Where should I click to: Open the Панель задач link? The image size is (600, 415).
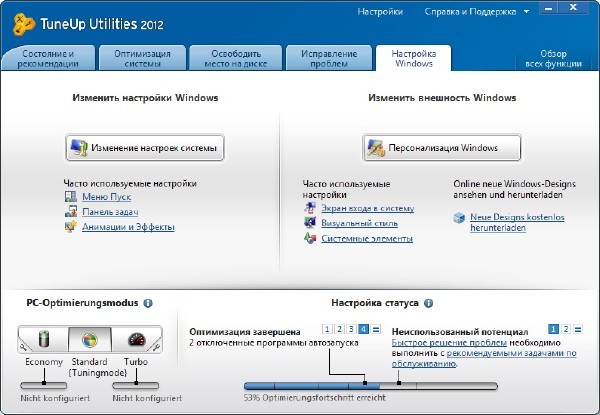pyautogui.click(x=110, y=212)
